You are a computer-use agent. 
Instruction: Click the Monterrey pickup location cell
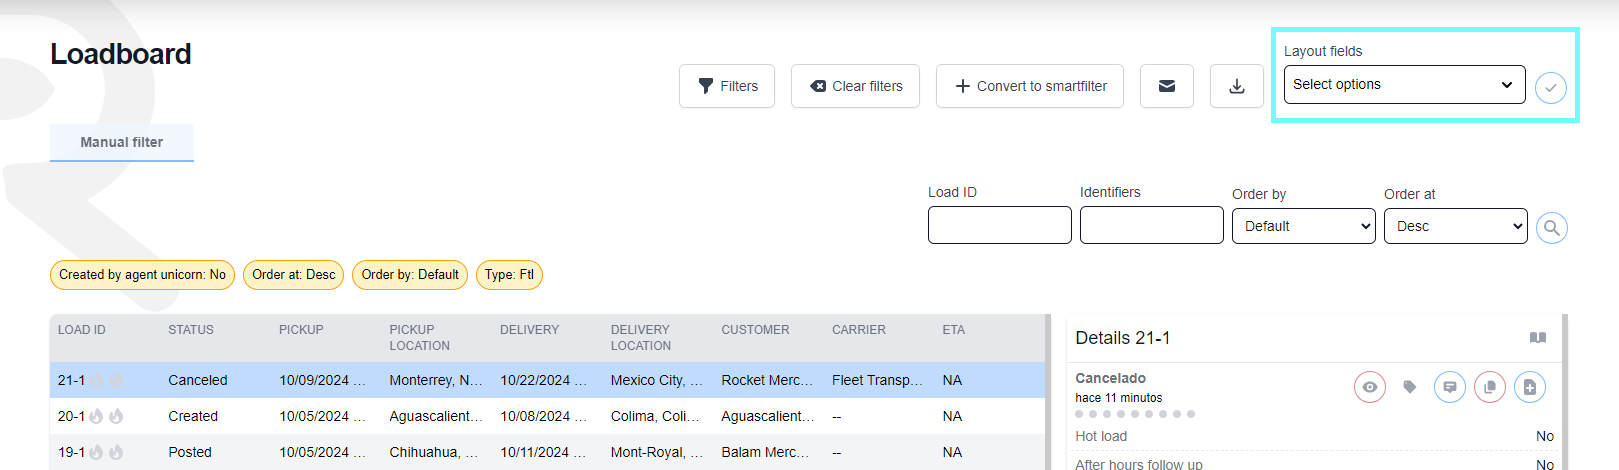[436, 380]
